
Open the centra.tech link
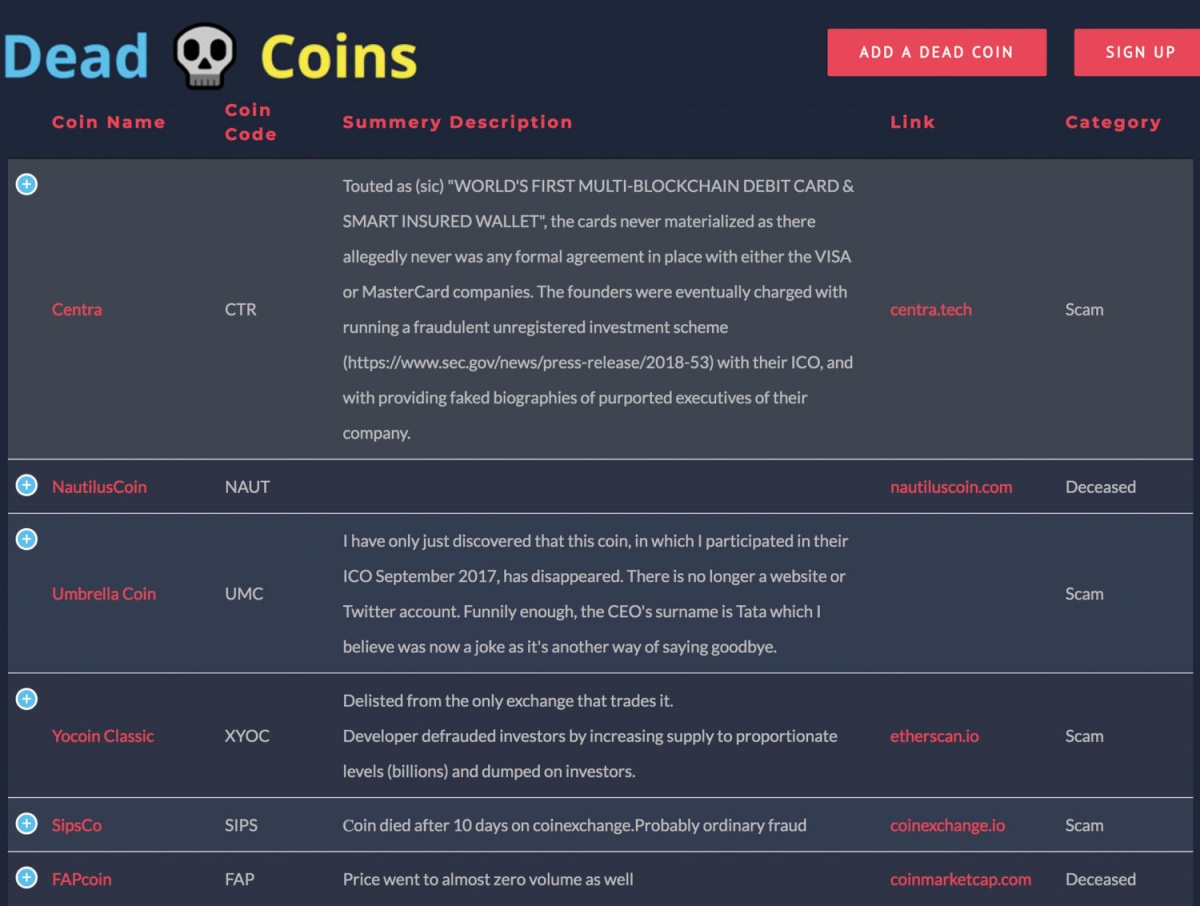931,309
